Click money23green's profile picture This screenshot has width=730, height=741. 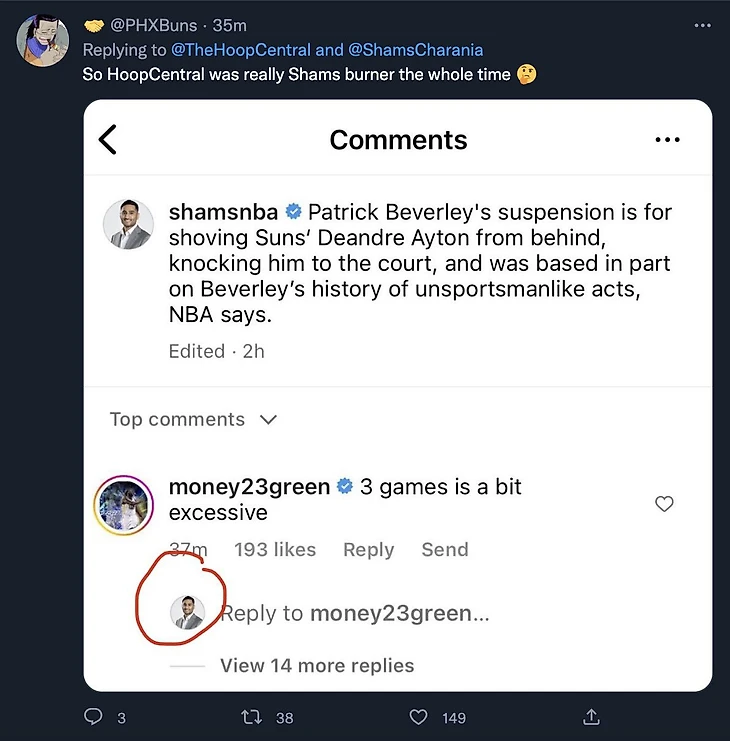pyautogui.click(x=122, y=505)
